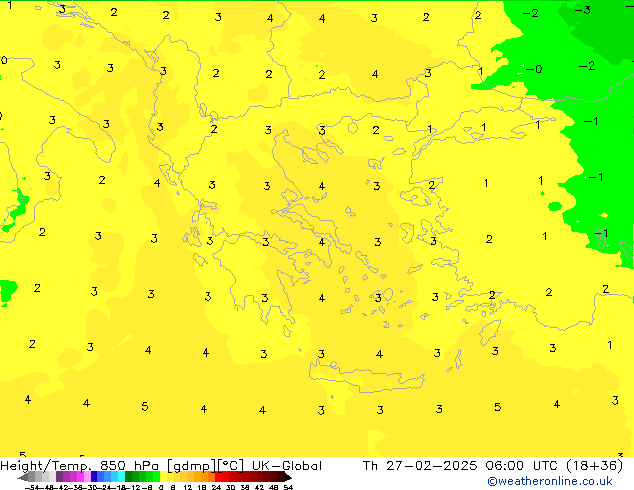The image size is (634, 490).
Task: Click the left arrow end of the color scale
Action: [x=23, y=477]
